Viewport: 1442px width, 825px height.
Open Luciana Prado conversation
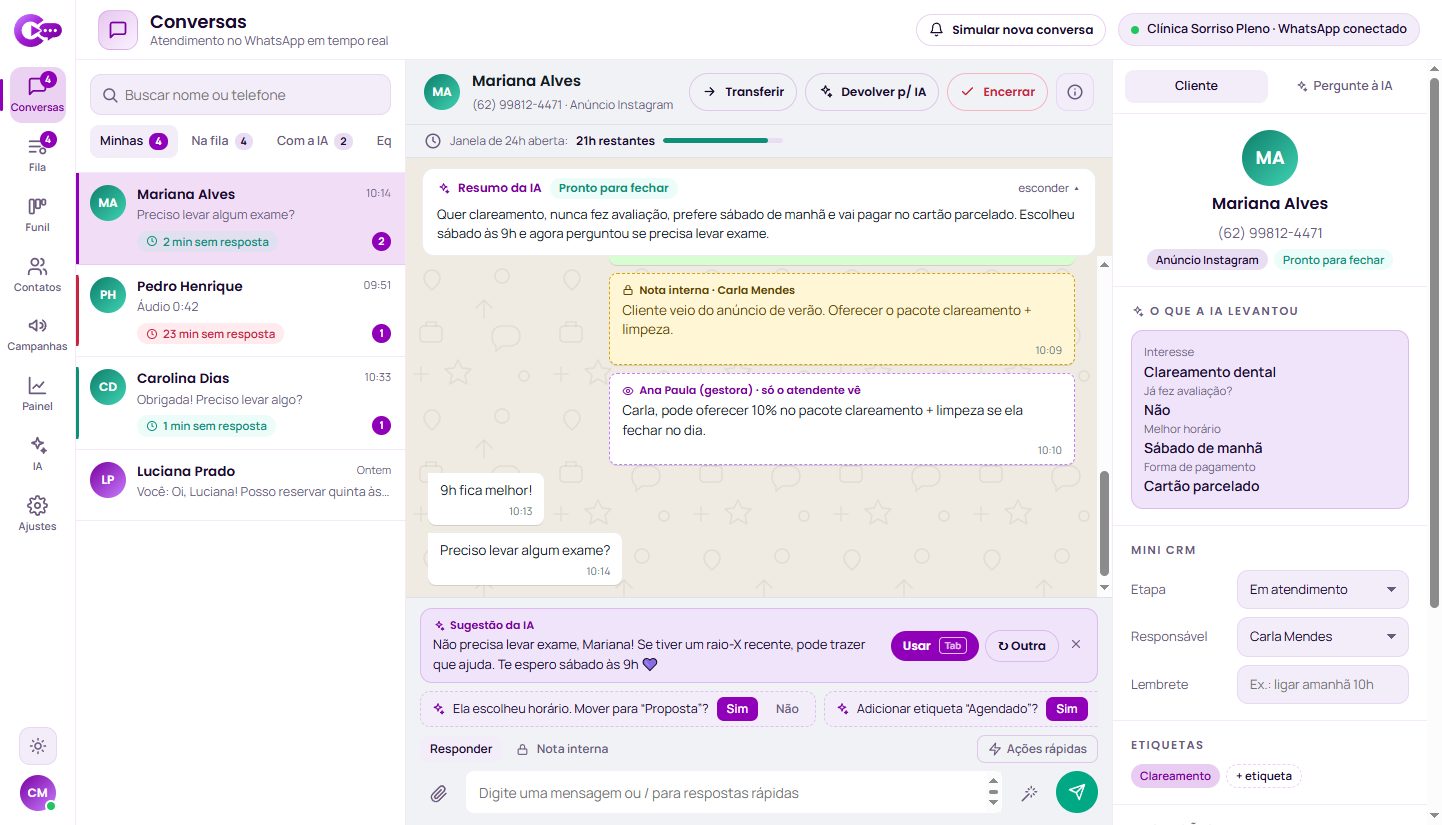click(240, 485)
